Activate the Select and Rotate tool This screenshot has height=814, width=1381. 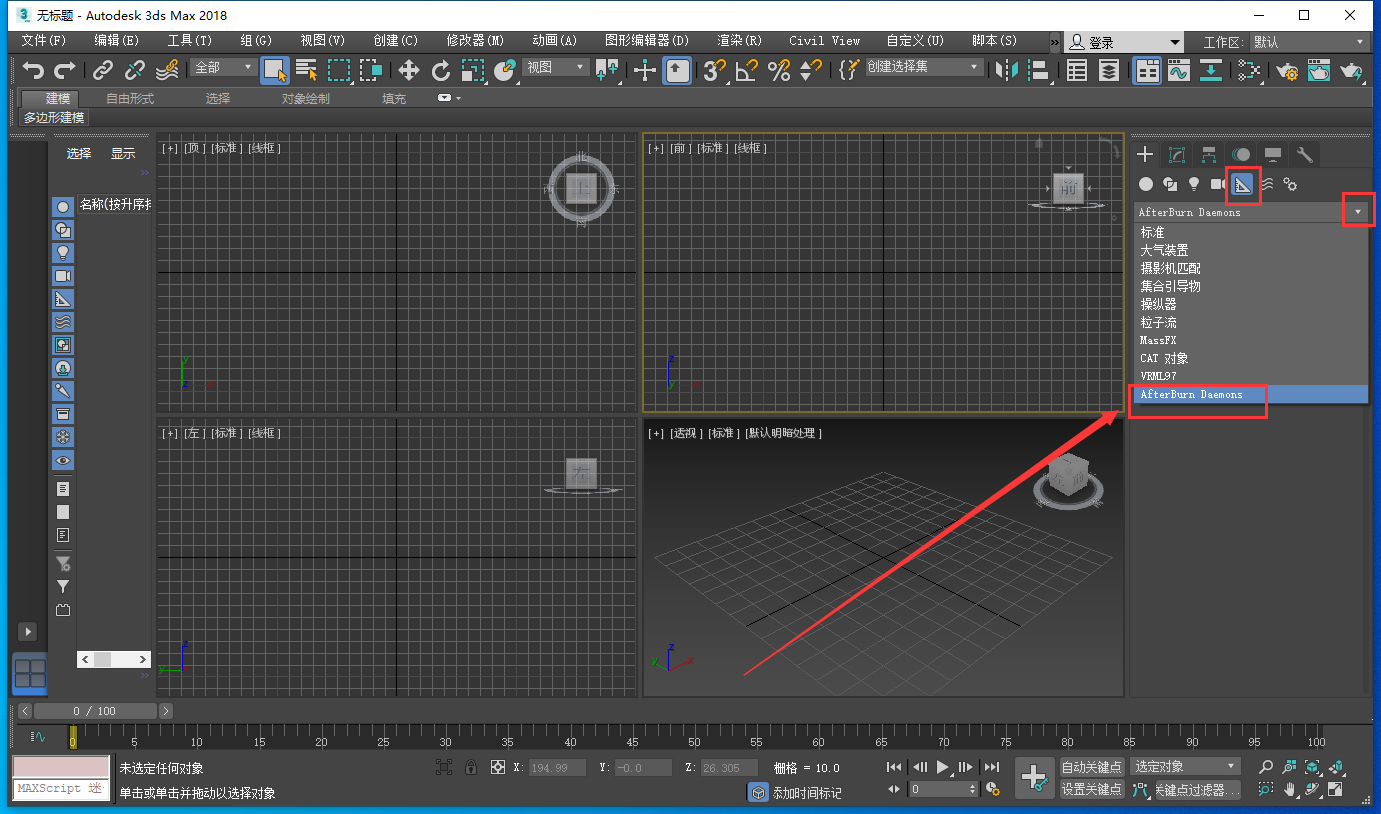(x=441, y=70)
